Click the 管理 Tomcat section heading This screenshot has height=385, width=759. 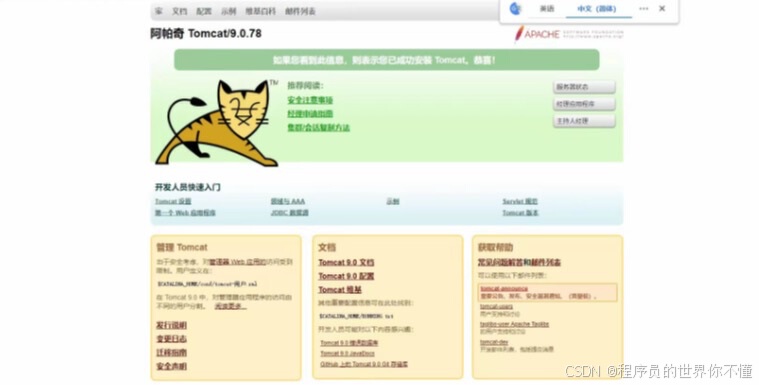(x=182, y=247)
